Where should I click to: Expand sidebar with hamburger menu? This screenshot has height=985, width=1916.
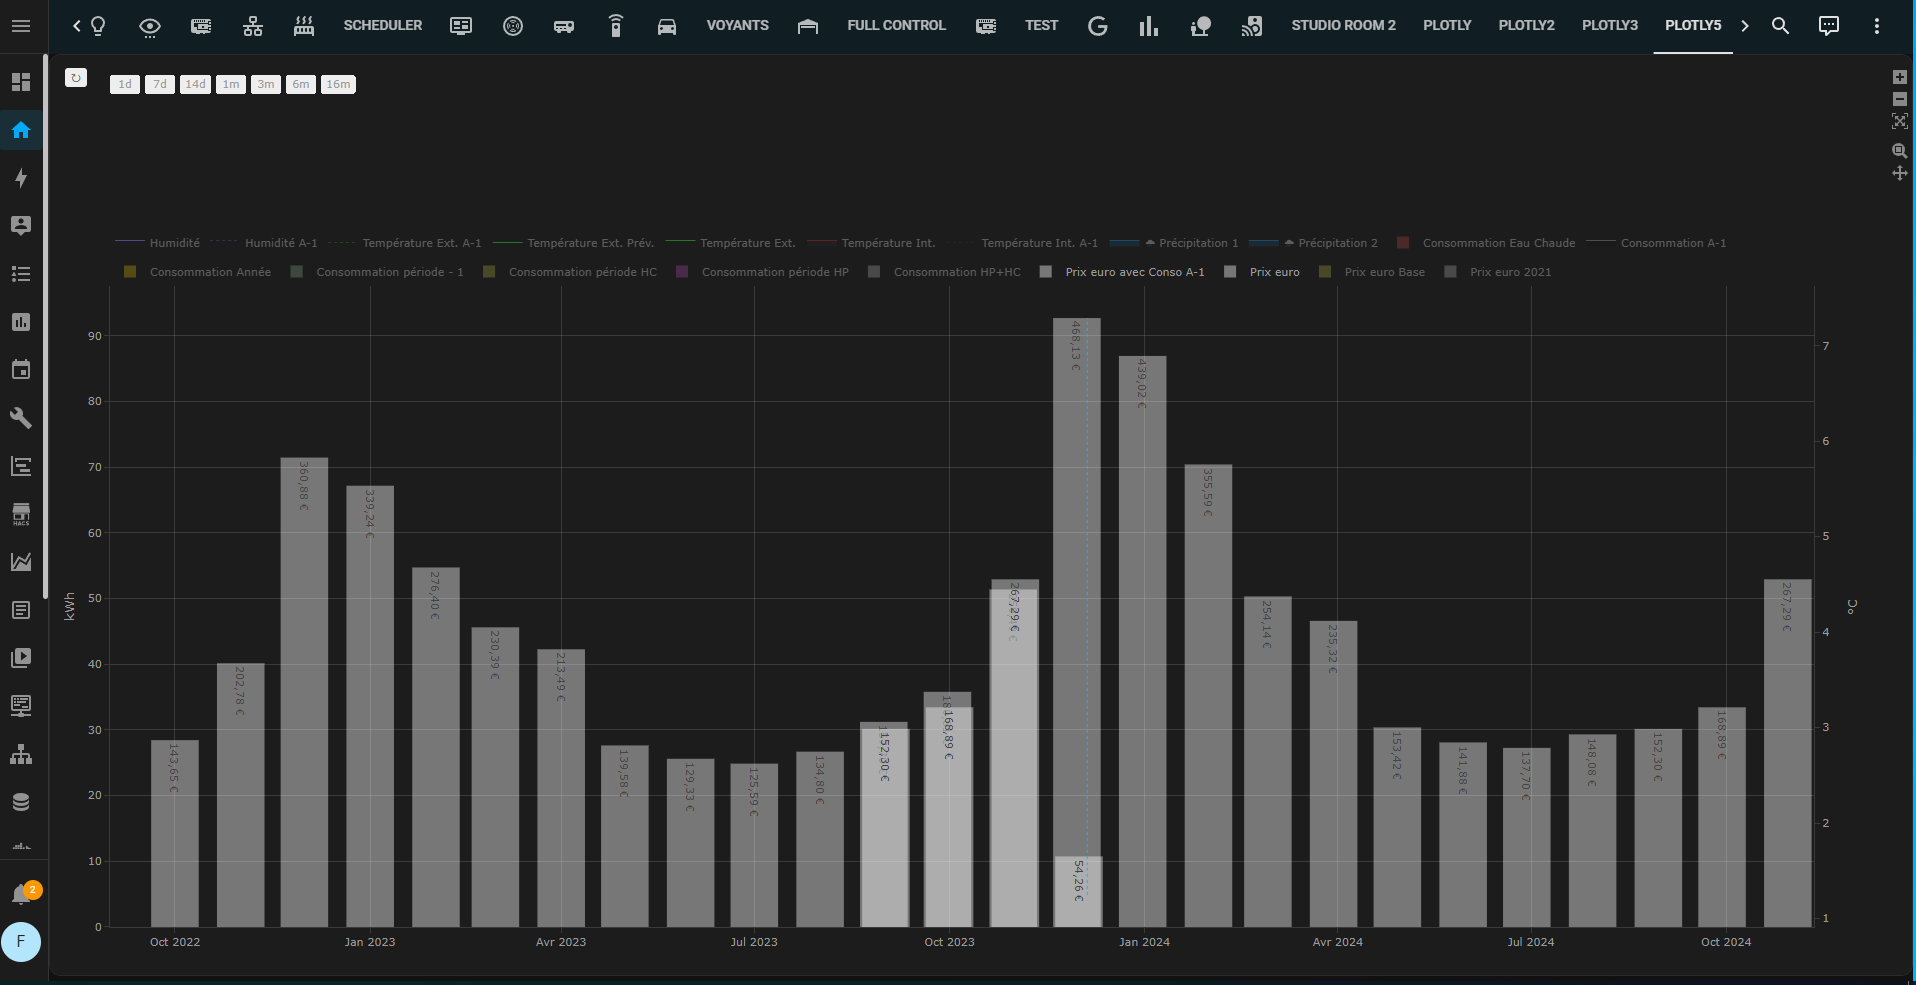pyautogui.click(x=21, y=26)
